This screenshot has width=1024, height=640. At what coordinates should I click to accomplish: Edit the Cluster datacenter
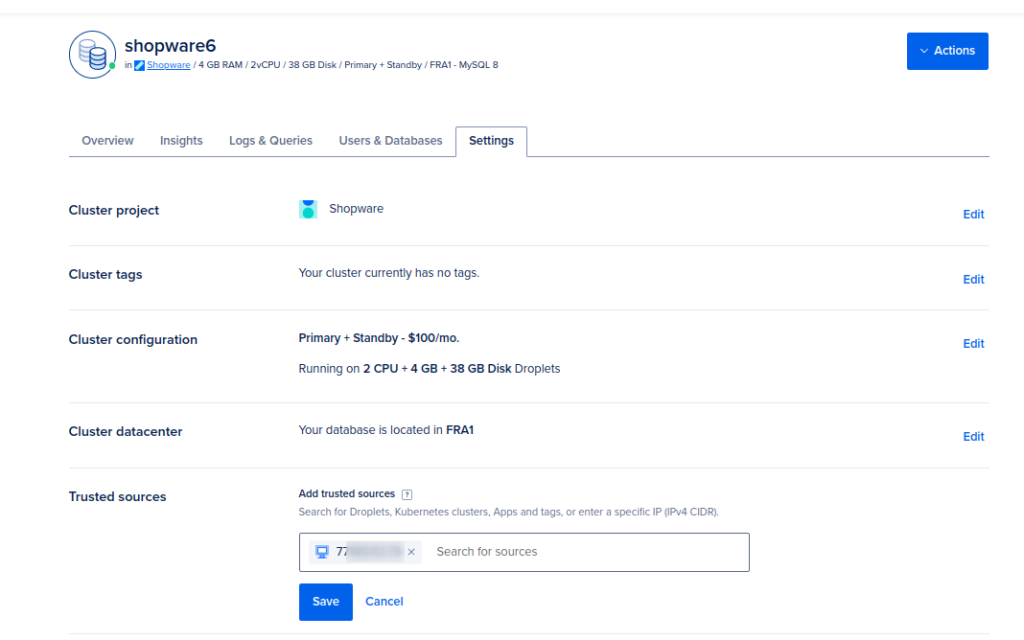973,437
